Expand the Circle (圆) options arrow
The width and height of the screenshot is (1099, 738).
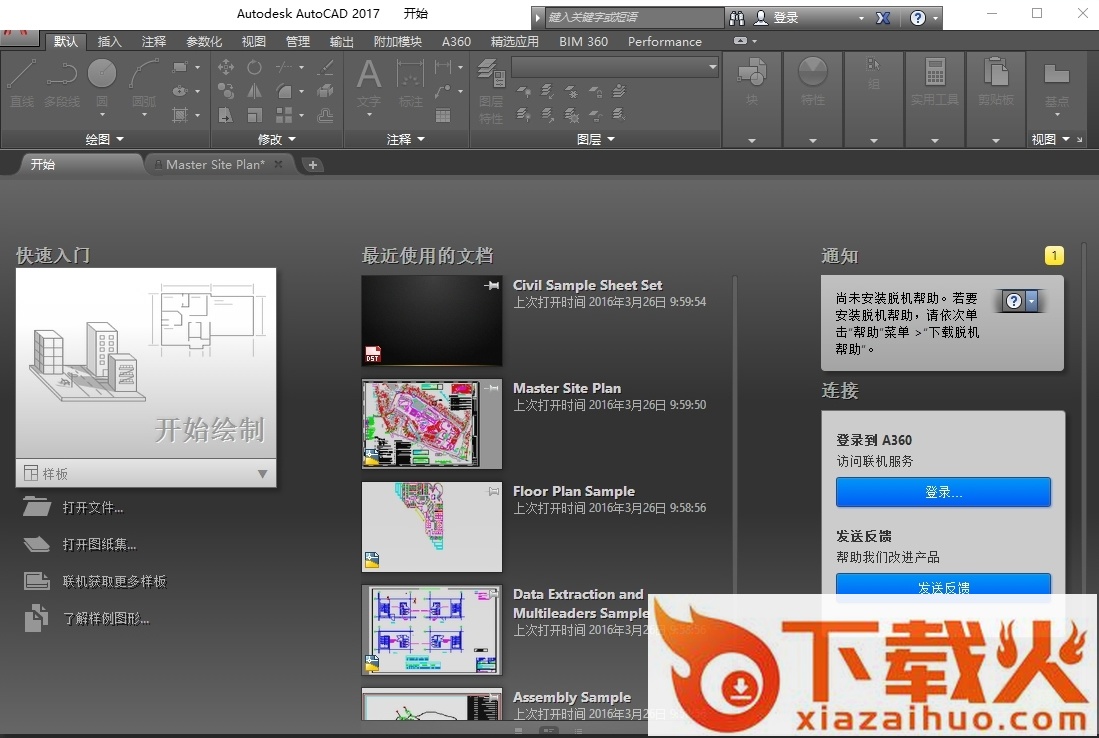[102, 114]
